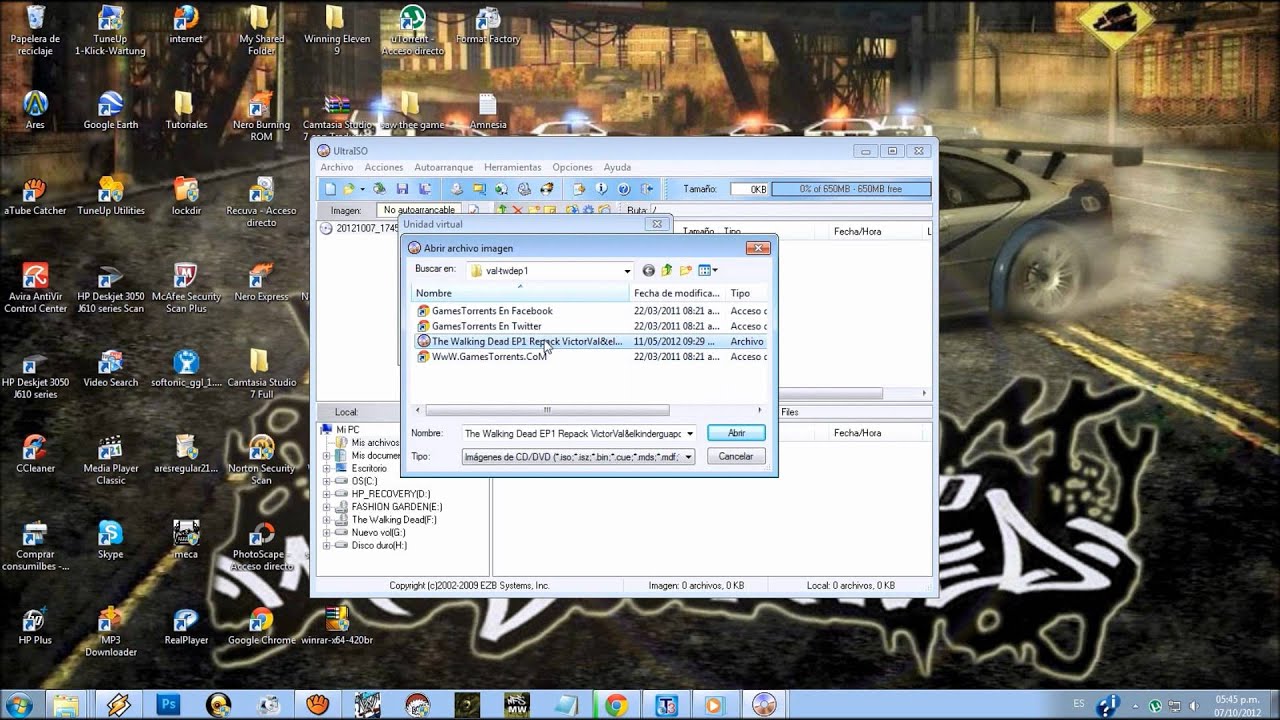Select the Ares desktop icon
This screenshot has width=1280, height=720.
click(x=35, y=110)
